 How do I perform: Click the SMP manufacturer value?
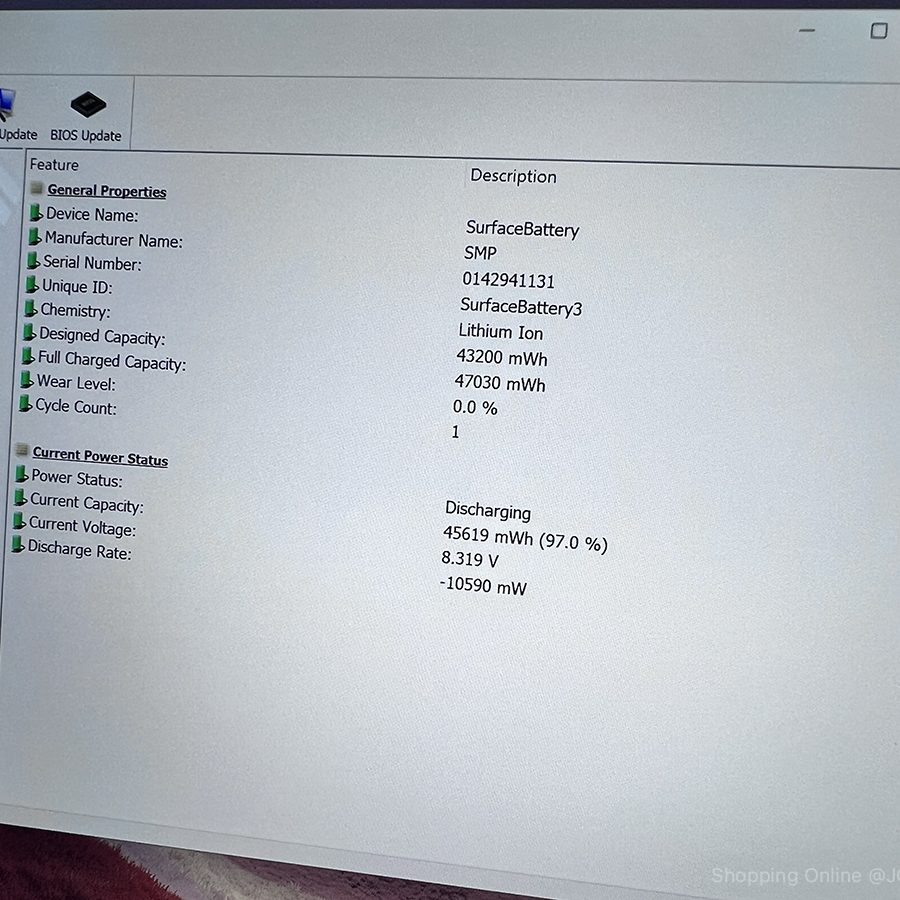(480, 253)
